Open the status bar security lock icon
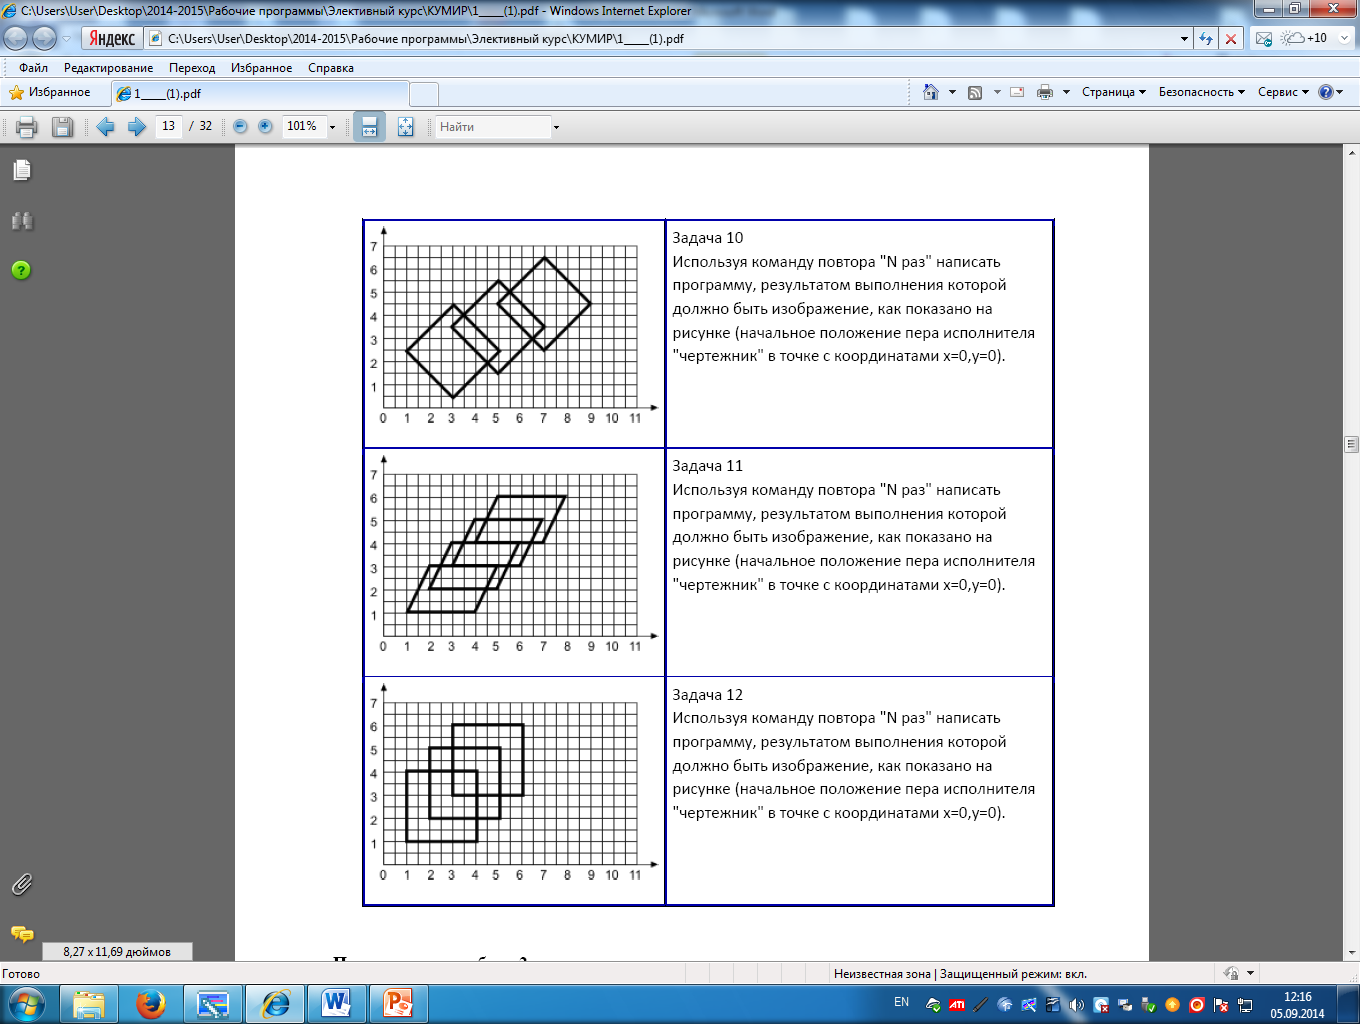This screenshot has height=1024, width=1360. tap(1232, 973)
